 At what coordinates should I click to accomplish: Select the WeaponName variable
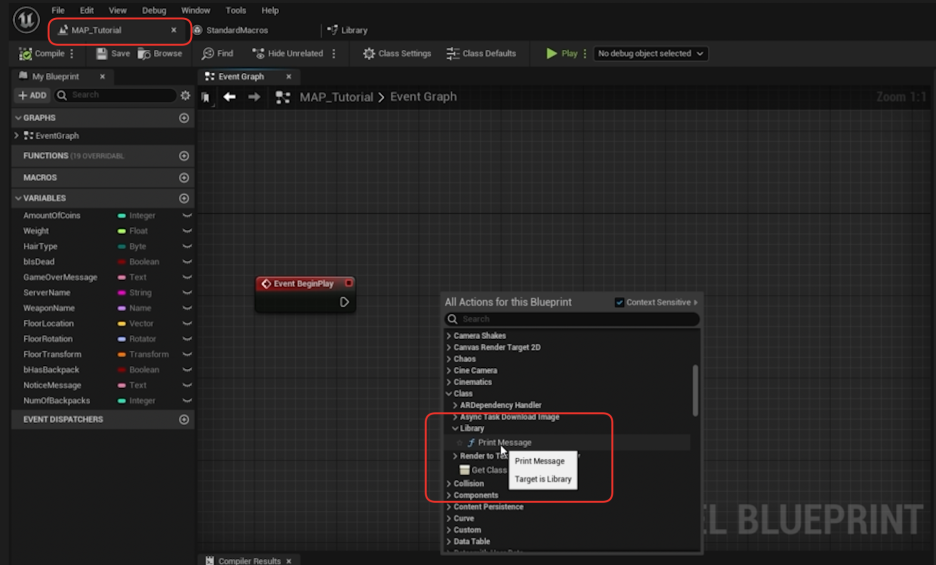pyautogui.click(x=49, y=308)
